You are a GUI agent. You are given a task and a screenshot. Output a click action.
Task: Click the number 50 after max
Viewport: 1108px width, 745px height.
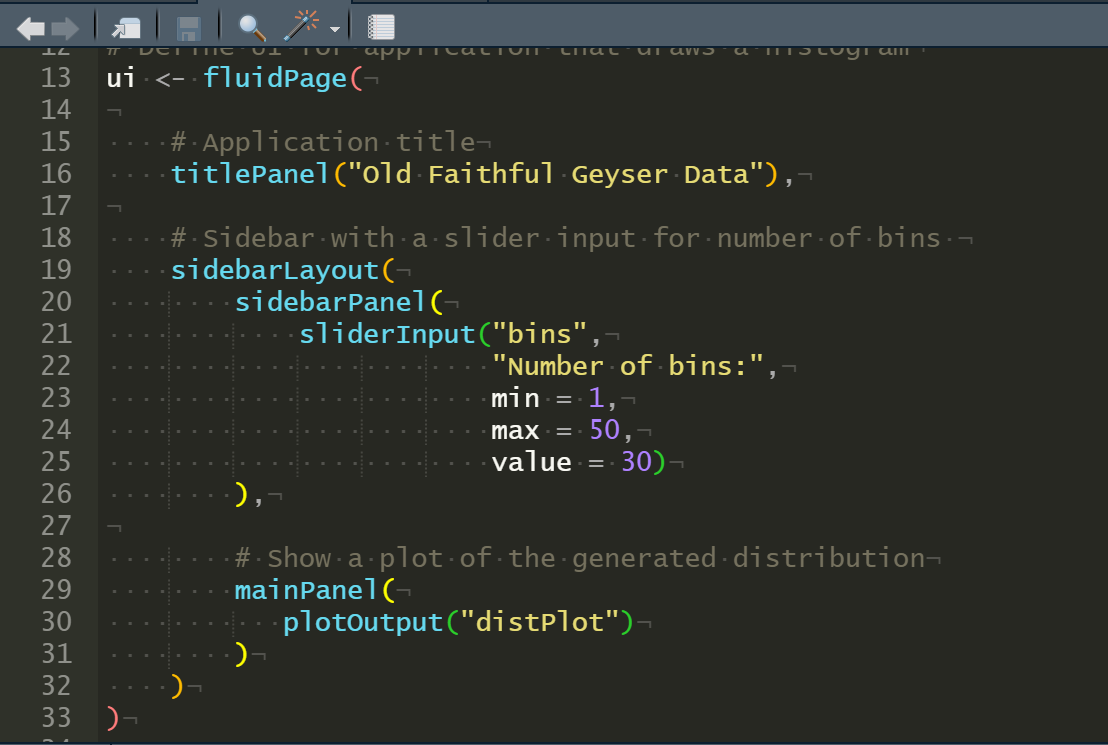point(604,430)
